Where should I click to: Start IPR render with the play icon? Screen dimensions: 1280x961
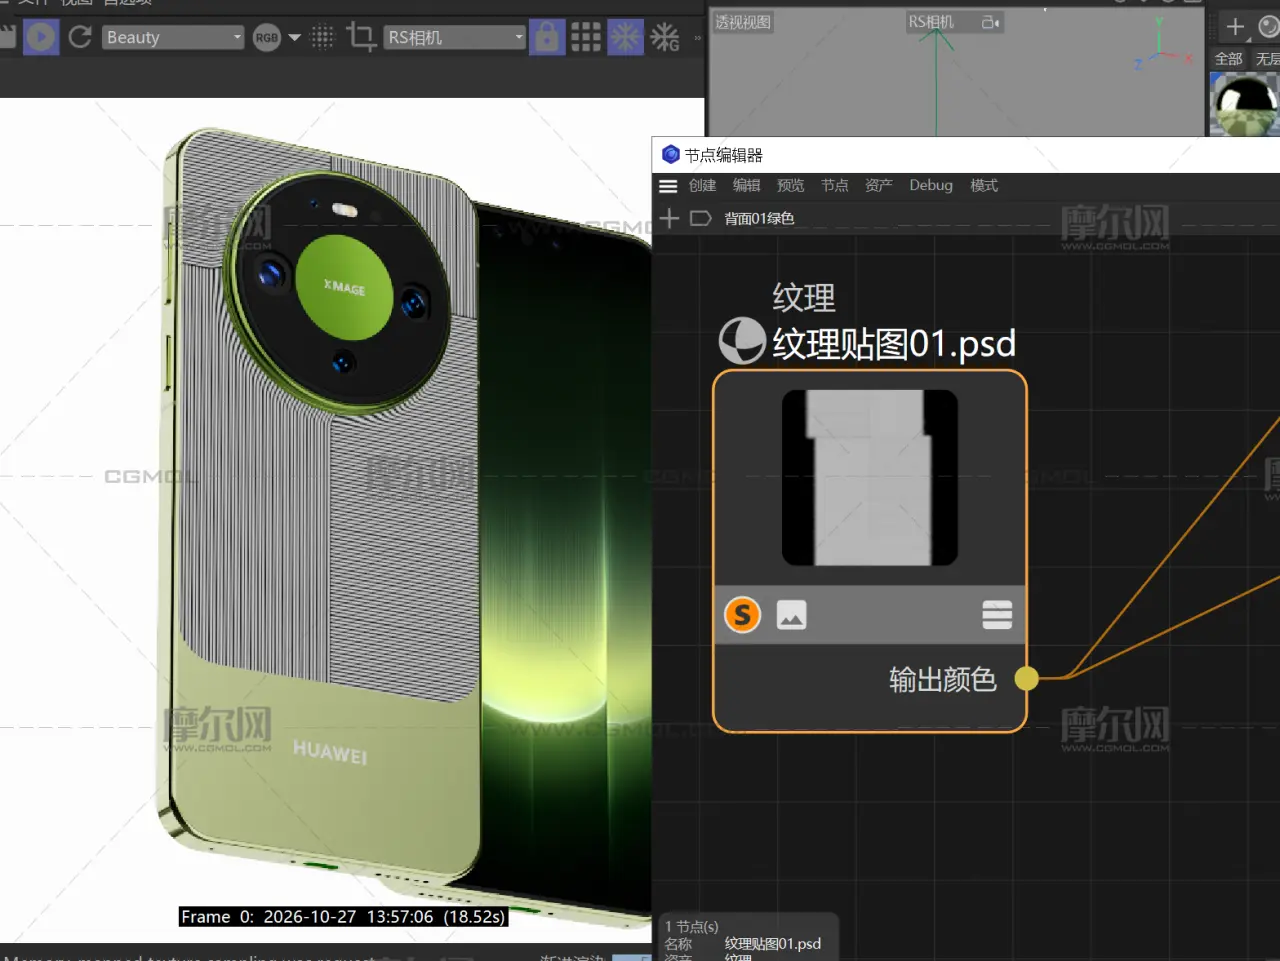[x=41, y=37]
